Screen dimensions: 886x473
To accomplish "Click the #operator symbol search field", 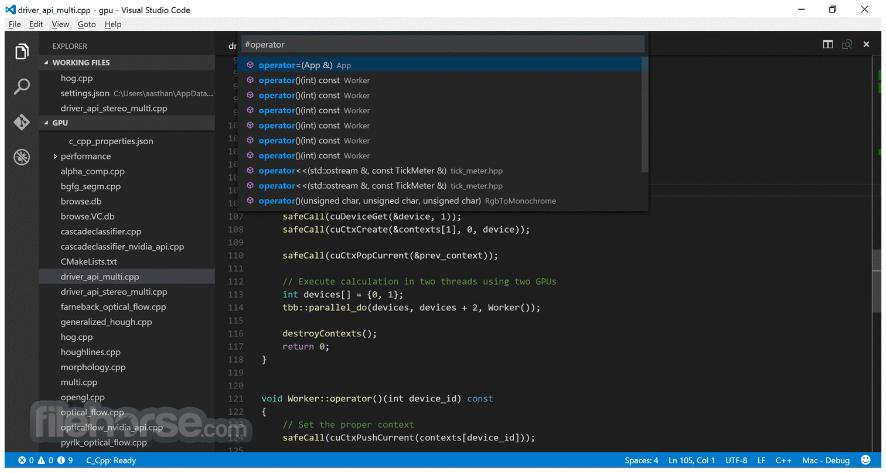I will coord(443,45).
